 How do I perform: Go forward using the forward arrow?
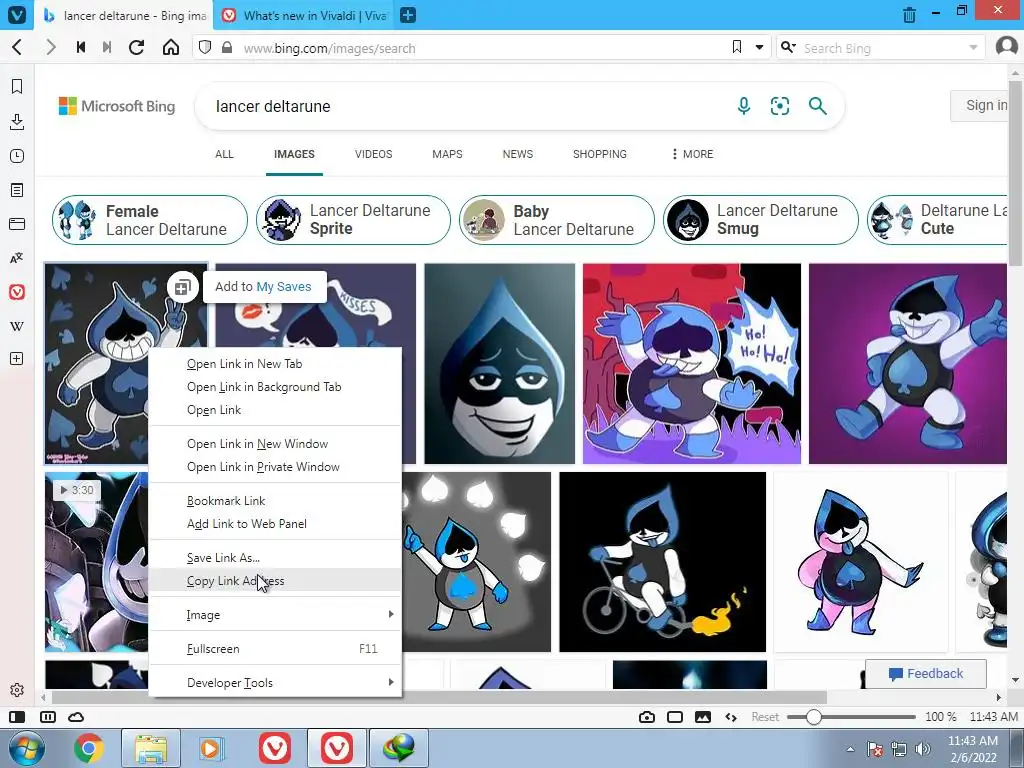coord(50,47)
